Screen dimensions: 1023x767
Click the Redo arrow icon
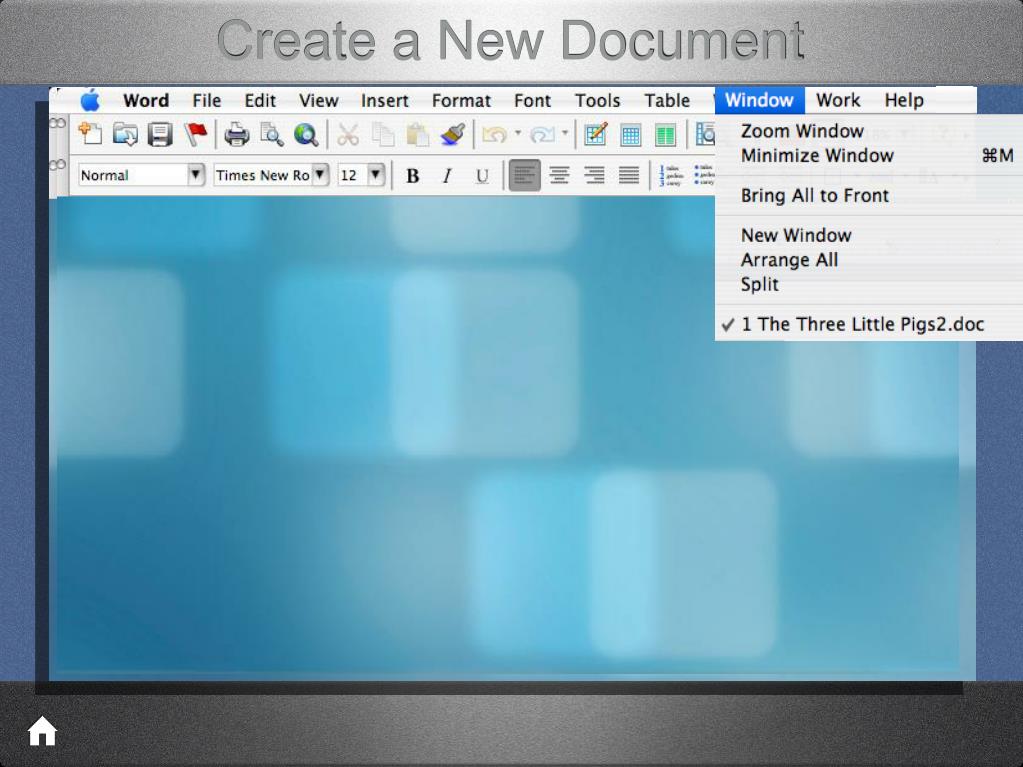(542, 134)
